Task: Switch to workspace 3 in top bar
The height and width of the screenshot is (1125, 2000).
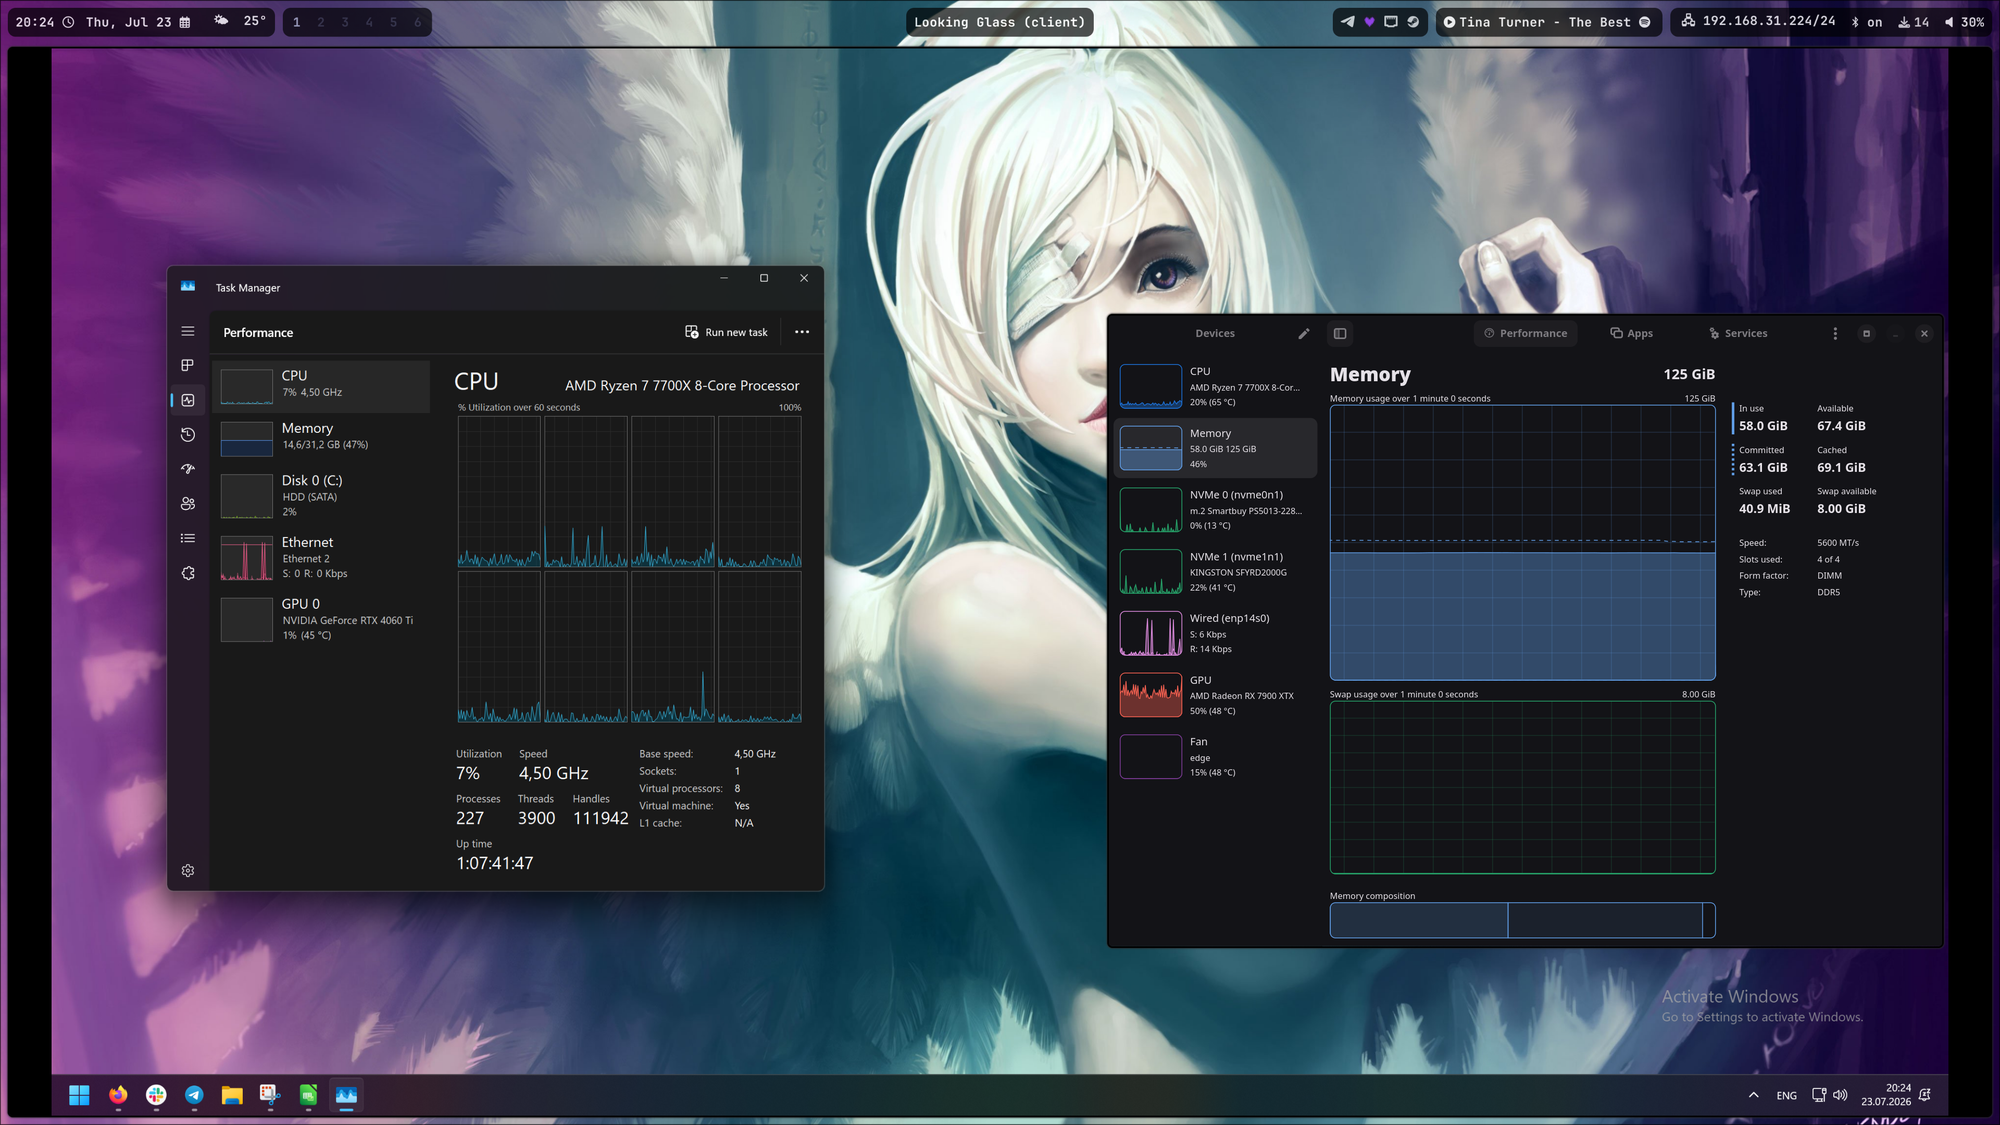Action: click(x=345, y=22)
